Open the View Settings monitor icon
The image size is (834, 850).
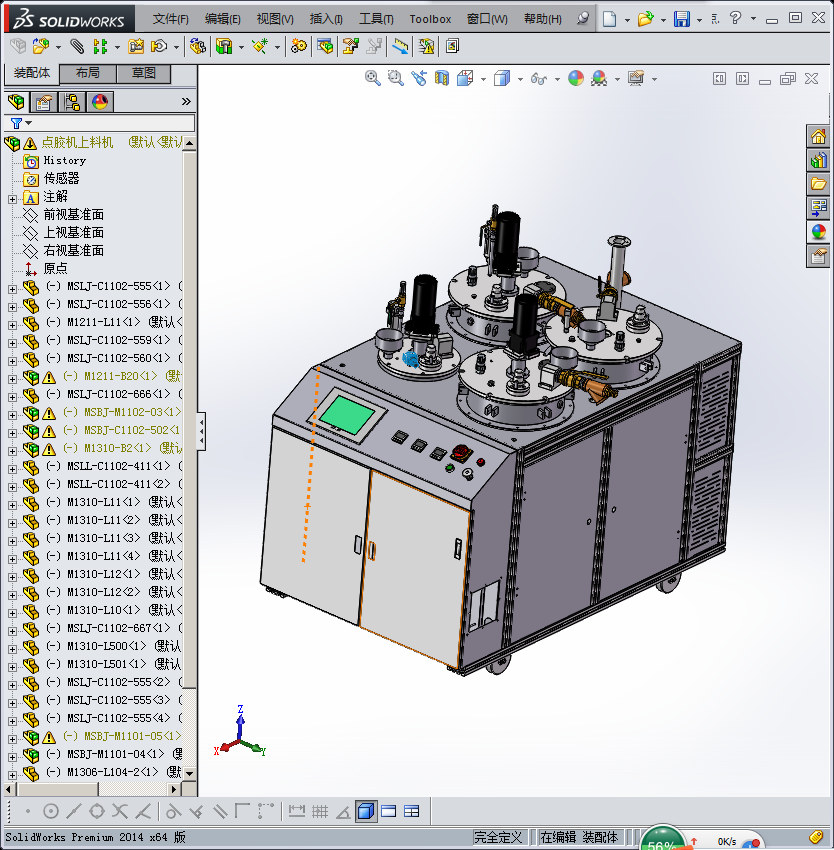636,79
